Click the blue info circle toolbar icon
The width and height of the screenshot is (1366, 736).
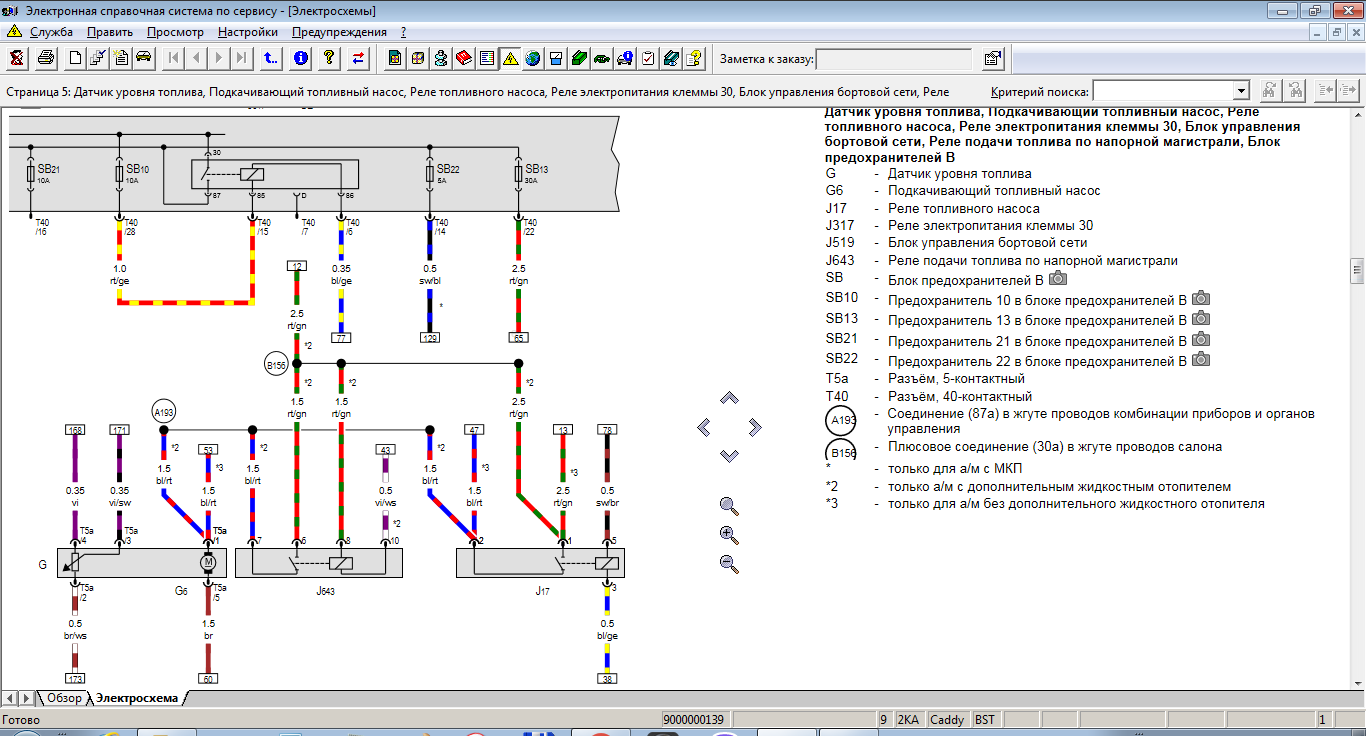click(x=300, y=58)
